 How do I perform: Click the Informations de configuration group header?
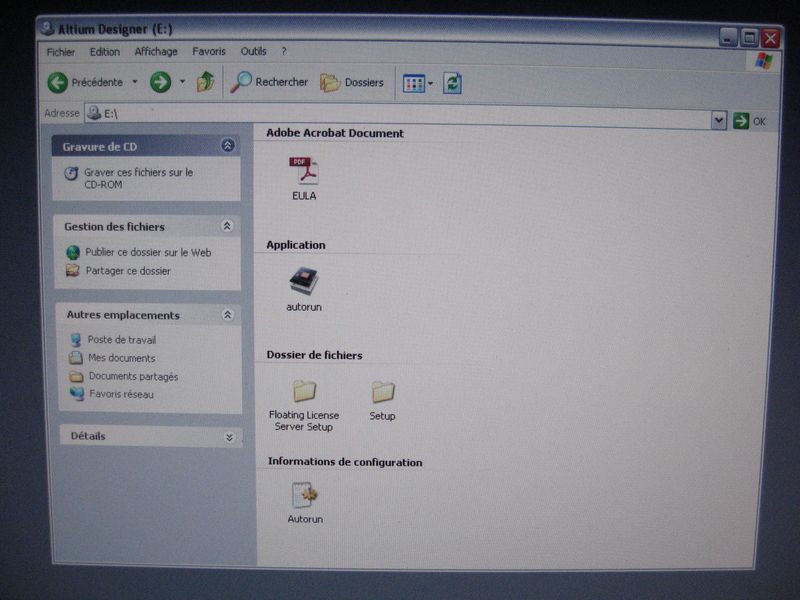tap(345, 462)
